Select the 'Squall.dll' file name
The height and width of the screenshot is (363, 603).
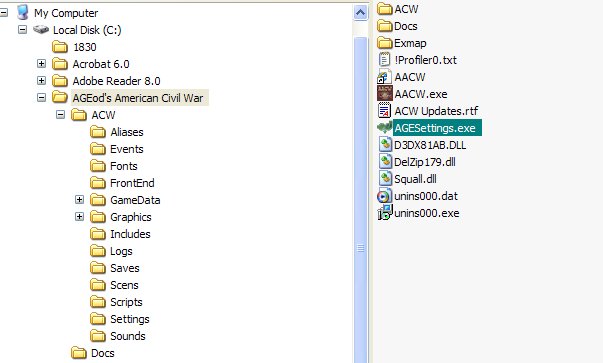point(415,179)
